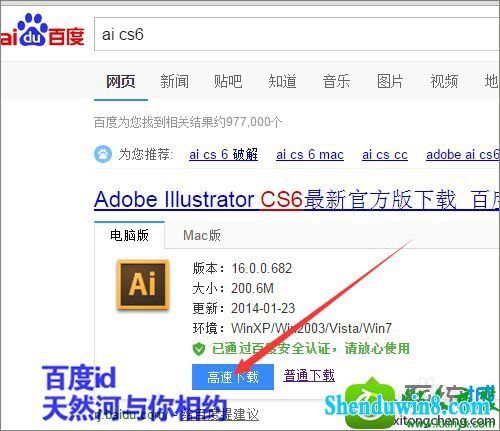Switch to the 音乐 tab
The image size is (500, 431).
pyautogui.click(x=336, y=81)
